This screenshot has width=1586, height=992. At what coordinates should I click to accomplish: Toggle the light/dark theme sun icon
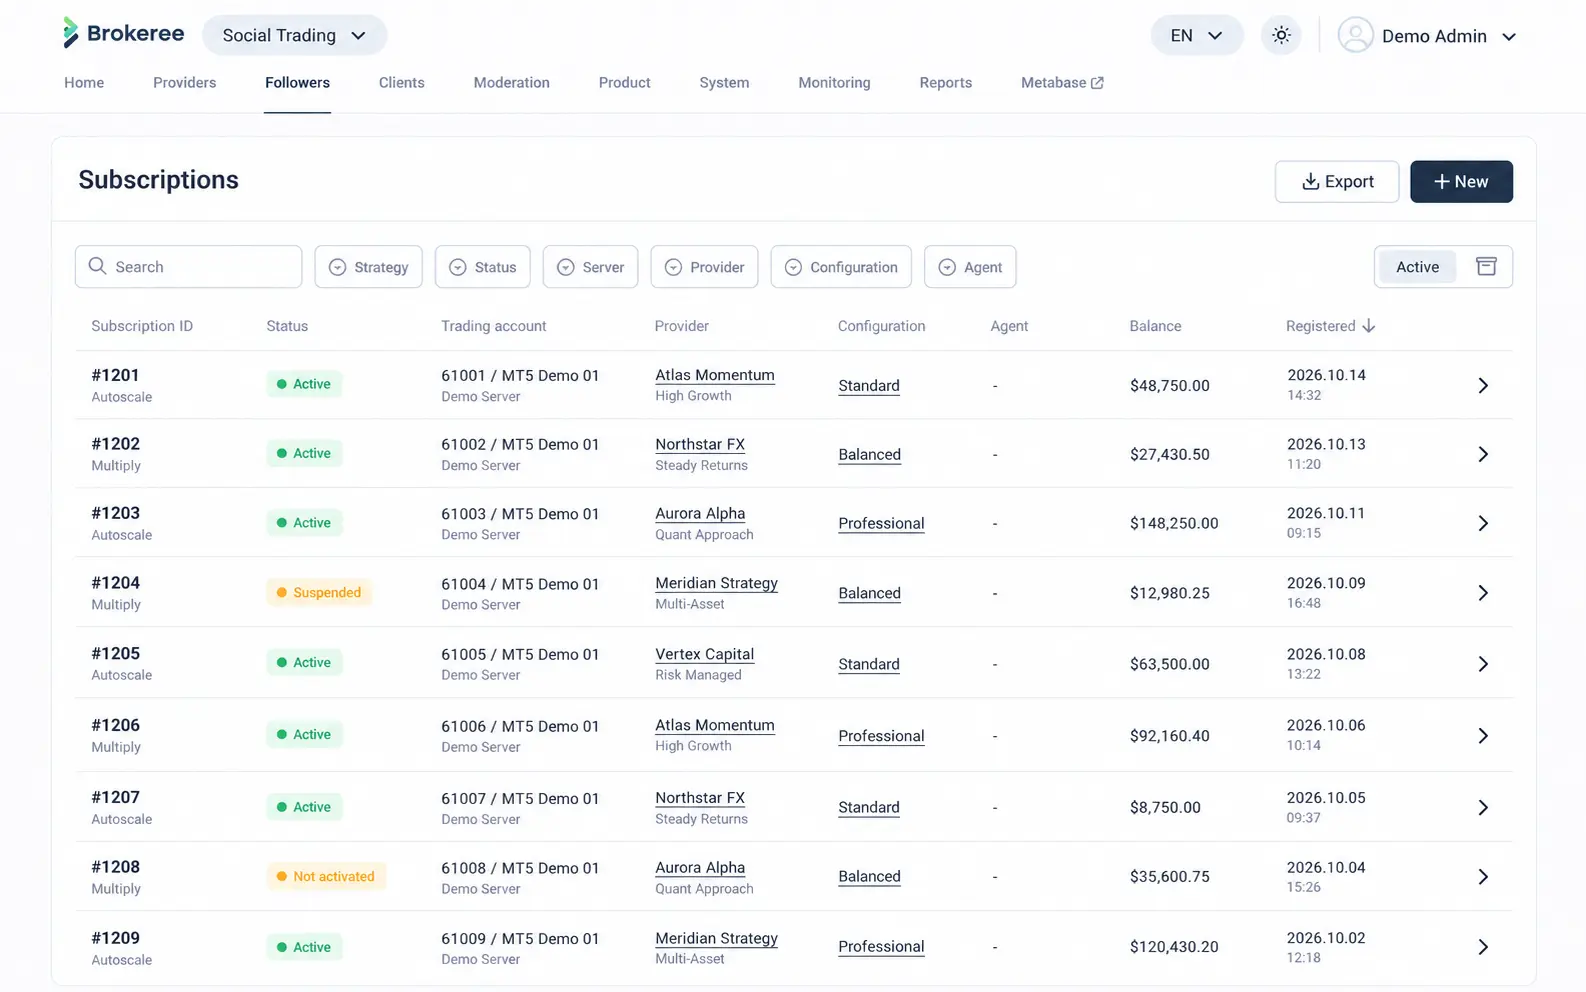point(1281,36)
